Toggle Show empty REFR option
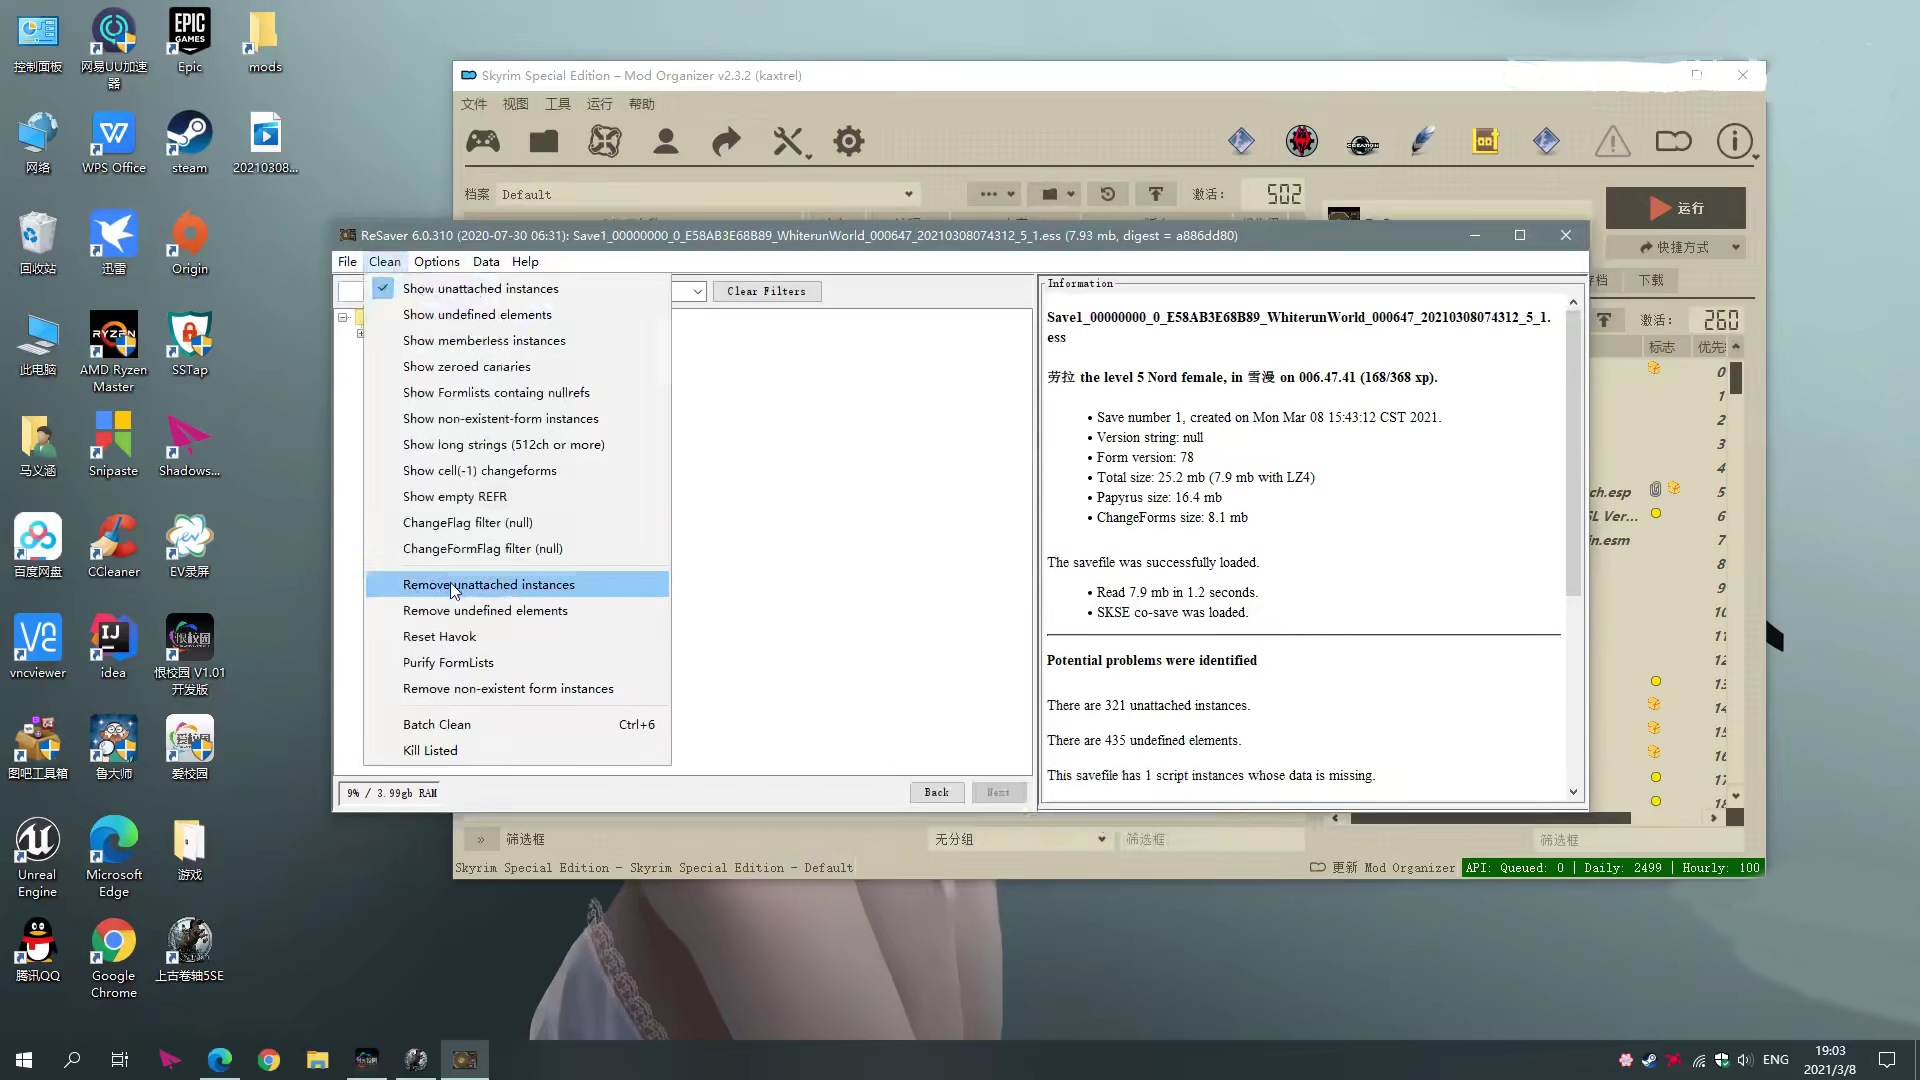The image size is (1920, 1080). click(x=517, y=496)
